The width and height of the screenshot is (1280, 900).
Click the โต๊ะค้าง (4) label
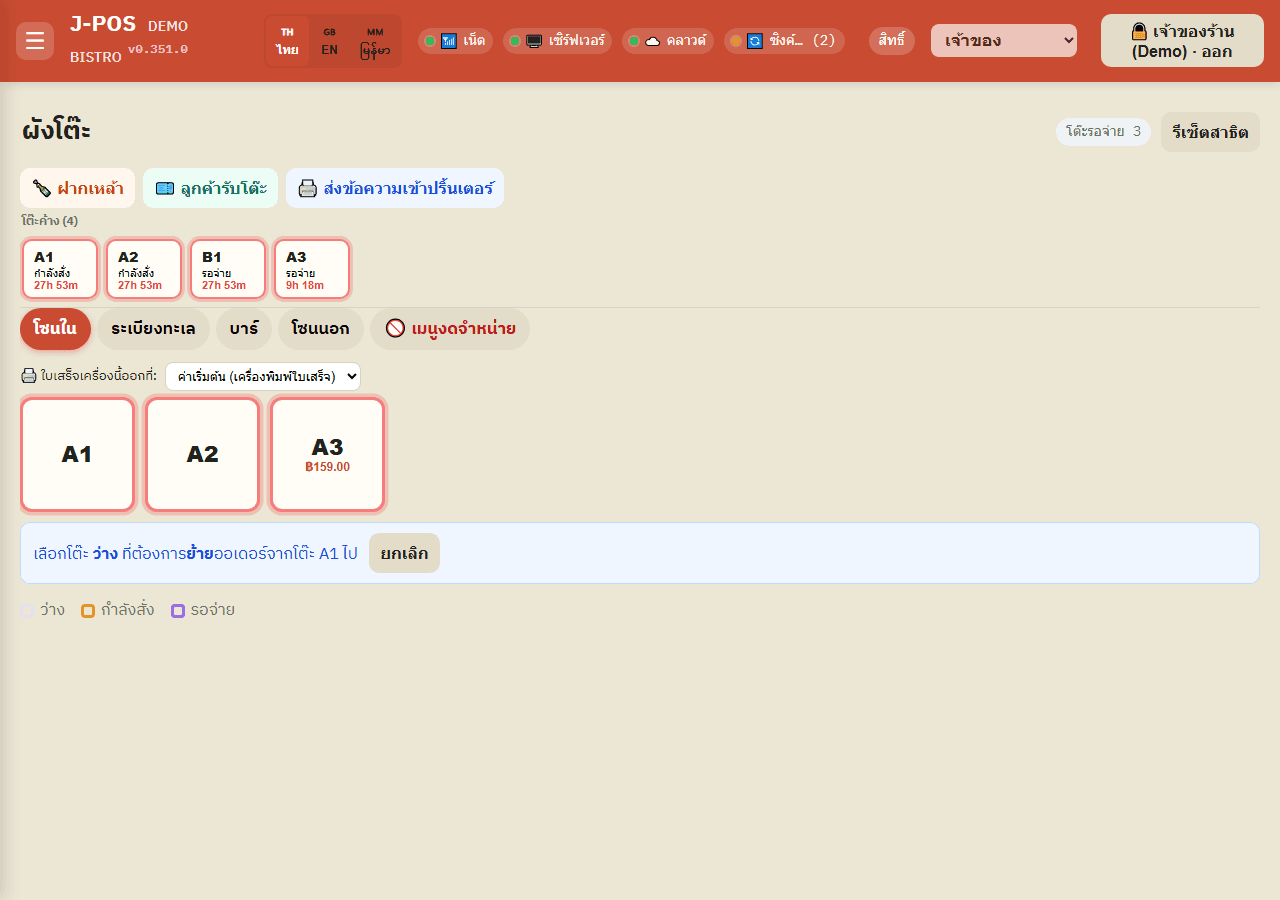pos(49,221)
